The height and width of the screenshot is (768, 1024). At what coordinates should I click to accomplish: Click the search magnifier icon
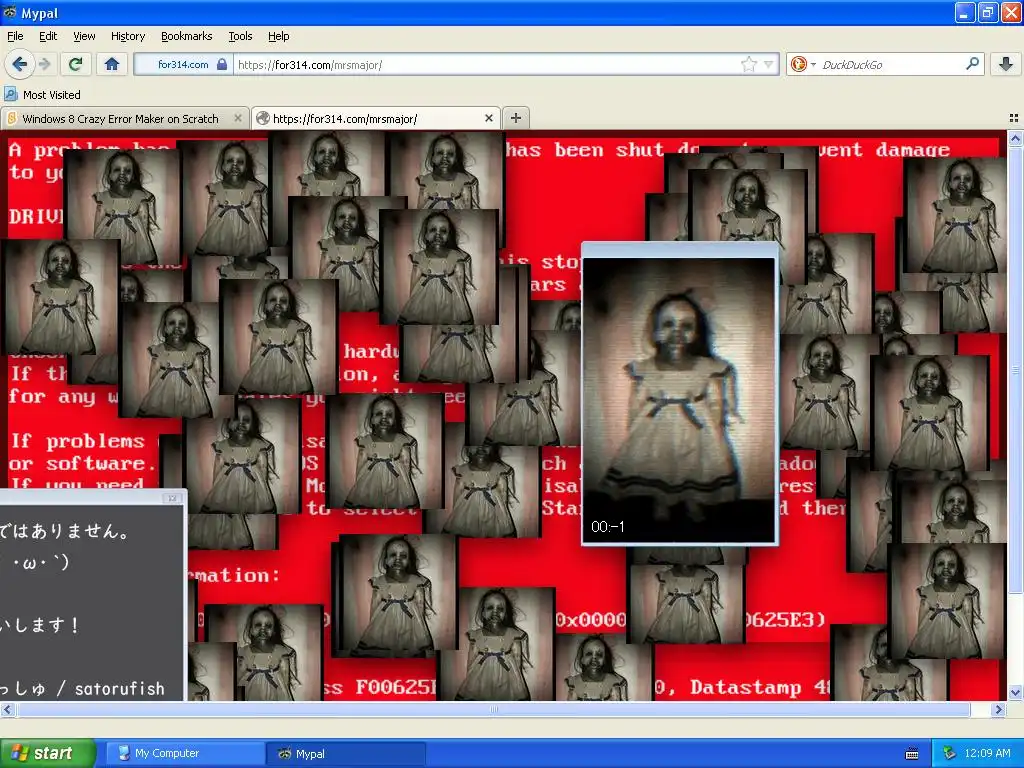coord(972,64)
